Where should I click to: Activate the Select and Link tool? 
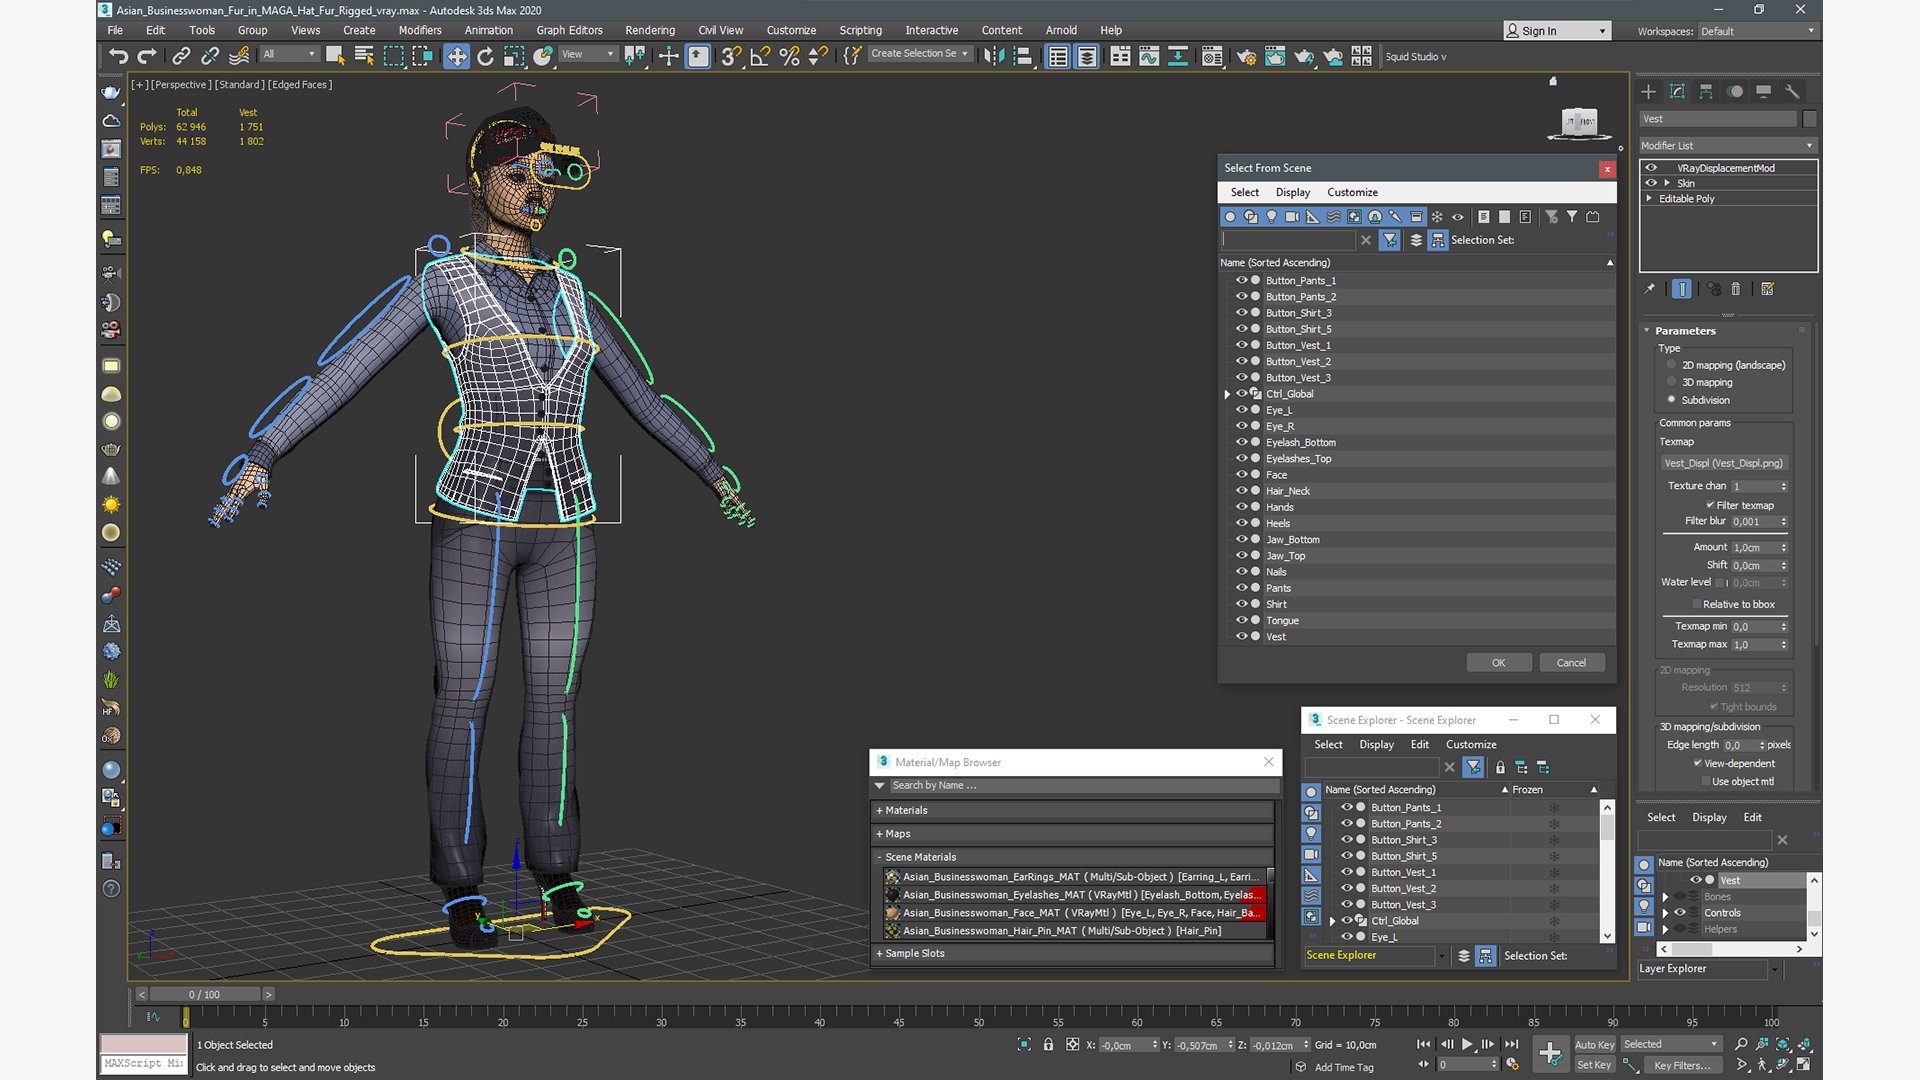pos(181,56)
